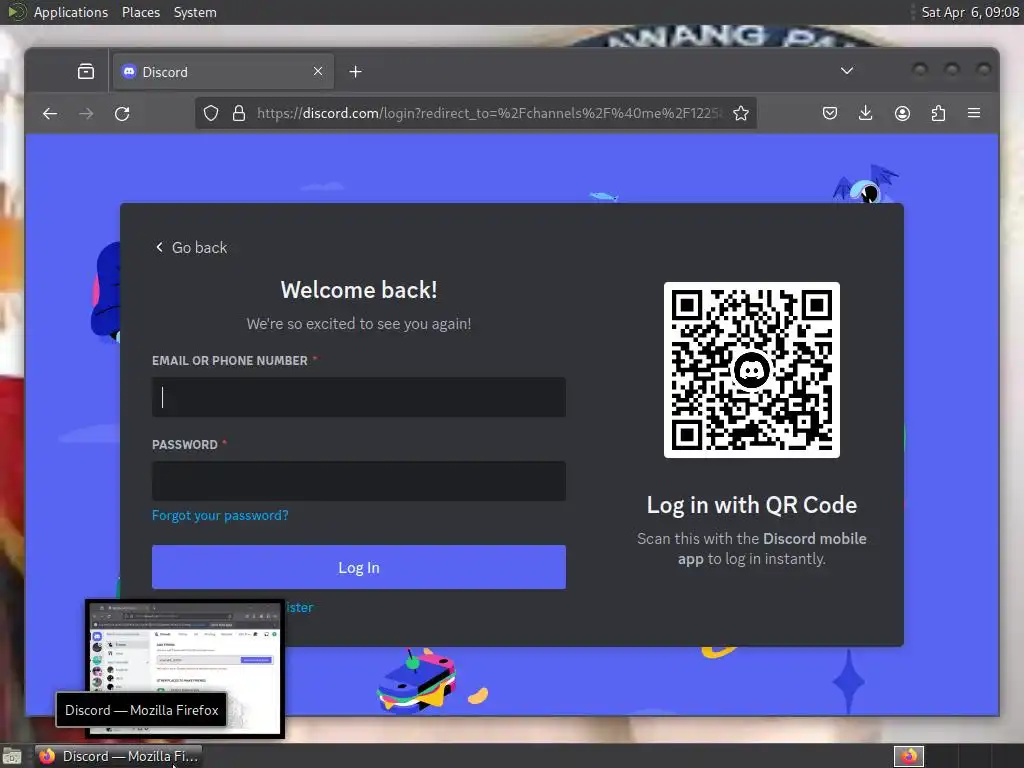
Task: Open the Firefox hamburger menu
Action: click(974, 114)
